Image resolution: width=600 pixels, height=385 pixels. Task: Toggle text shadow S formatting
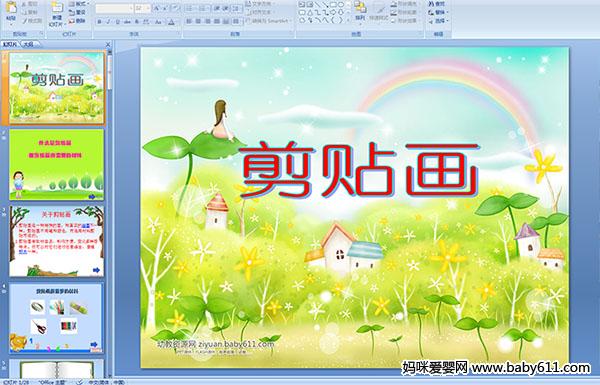pyautogui.click(x=136, y=22)
